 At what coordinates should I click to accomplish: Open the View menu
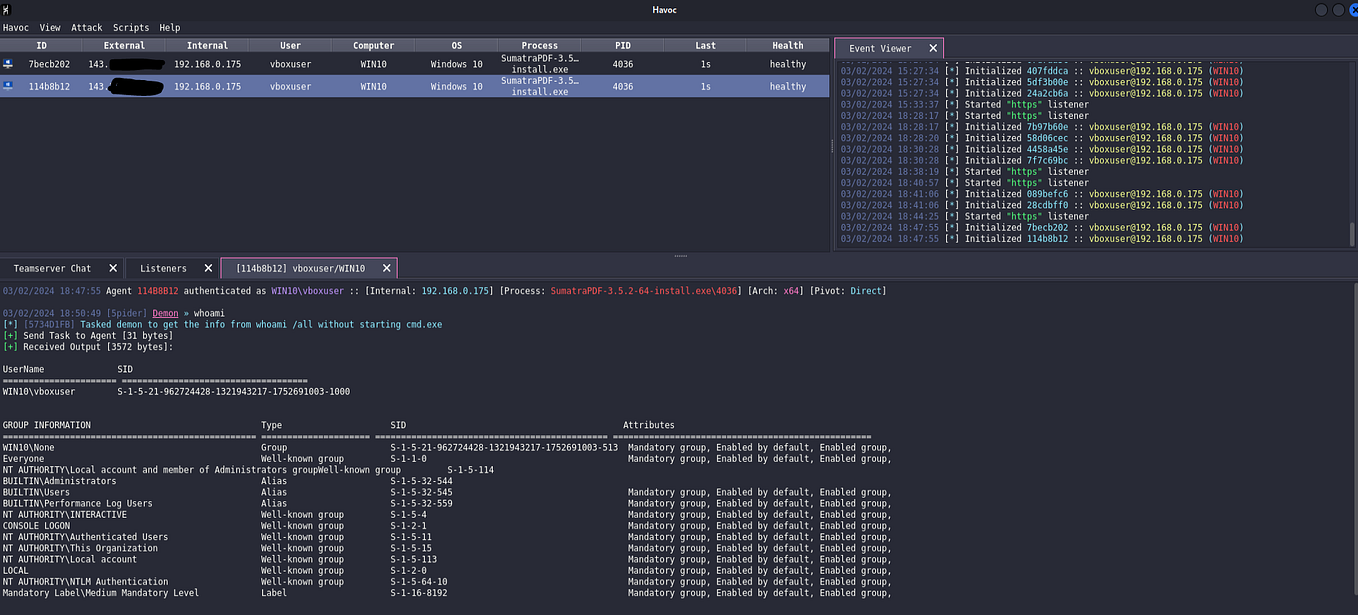[50, 27]
